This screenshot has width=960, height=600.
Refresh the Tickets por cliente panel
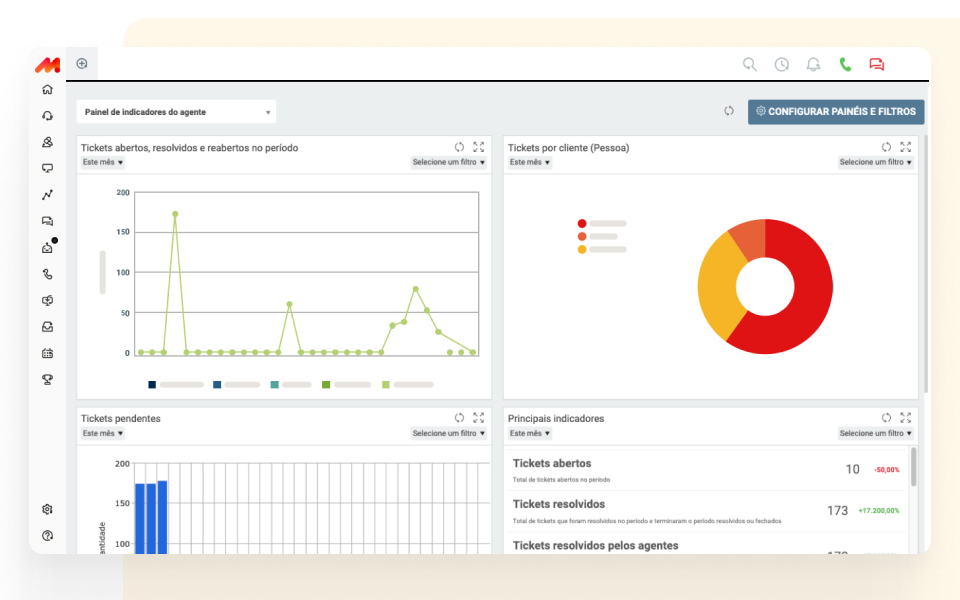(886, 147)
